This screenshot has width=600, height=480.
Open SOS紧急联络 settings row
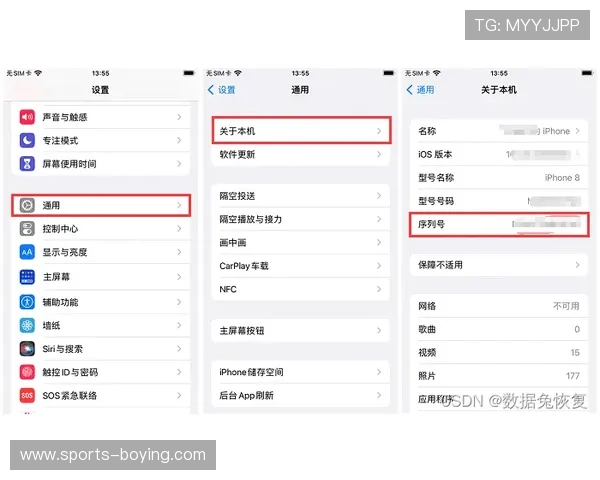(x=101, y=395)
